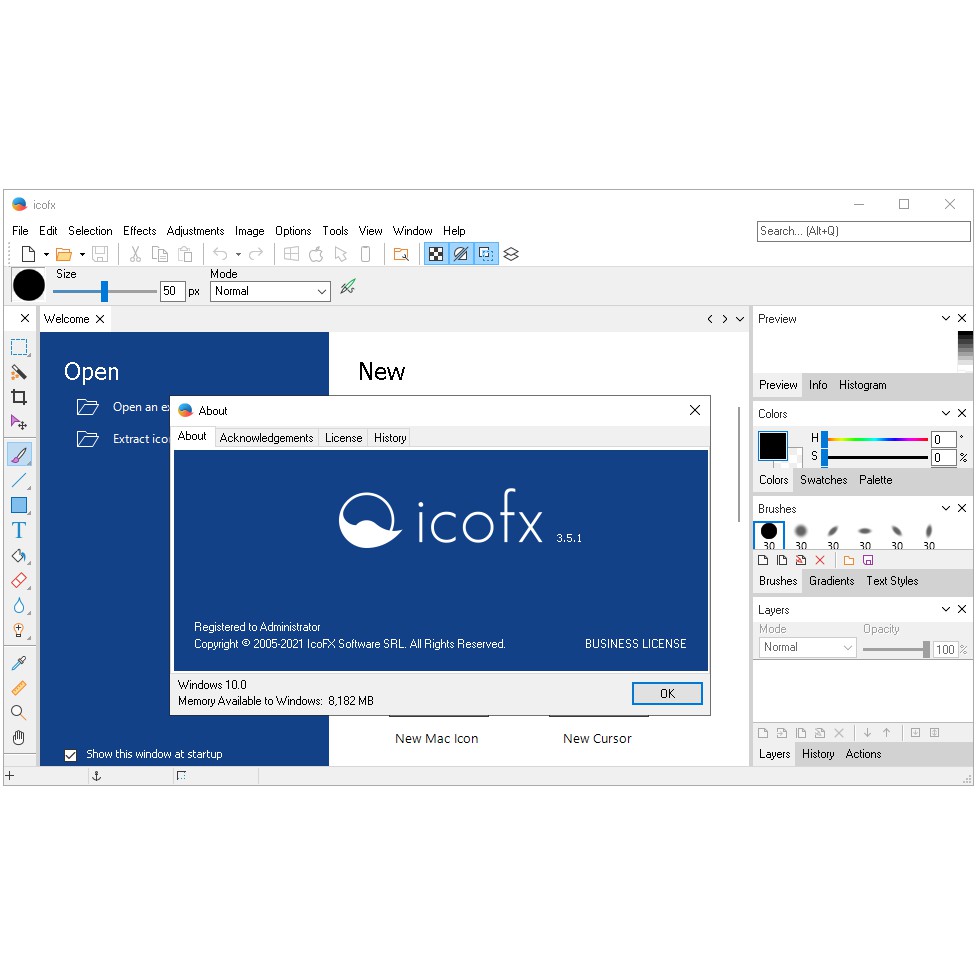This screenshot has height=976, width=976.
Task: Expand the New file dropdown arrow
Action: click(x=46, y=255)
